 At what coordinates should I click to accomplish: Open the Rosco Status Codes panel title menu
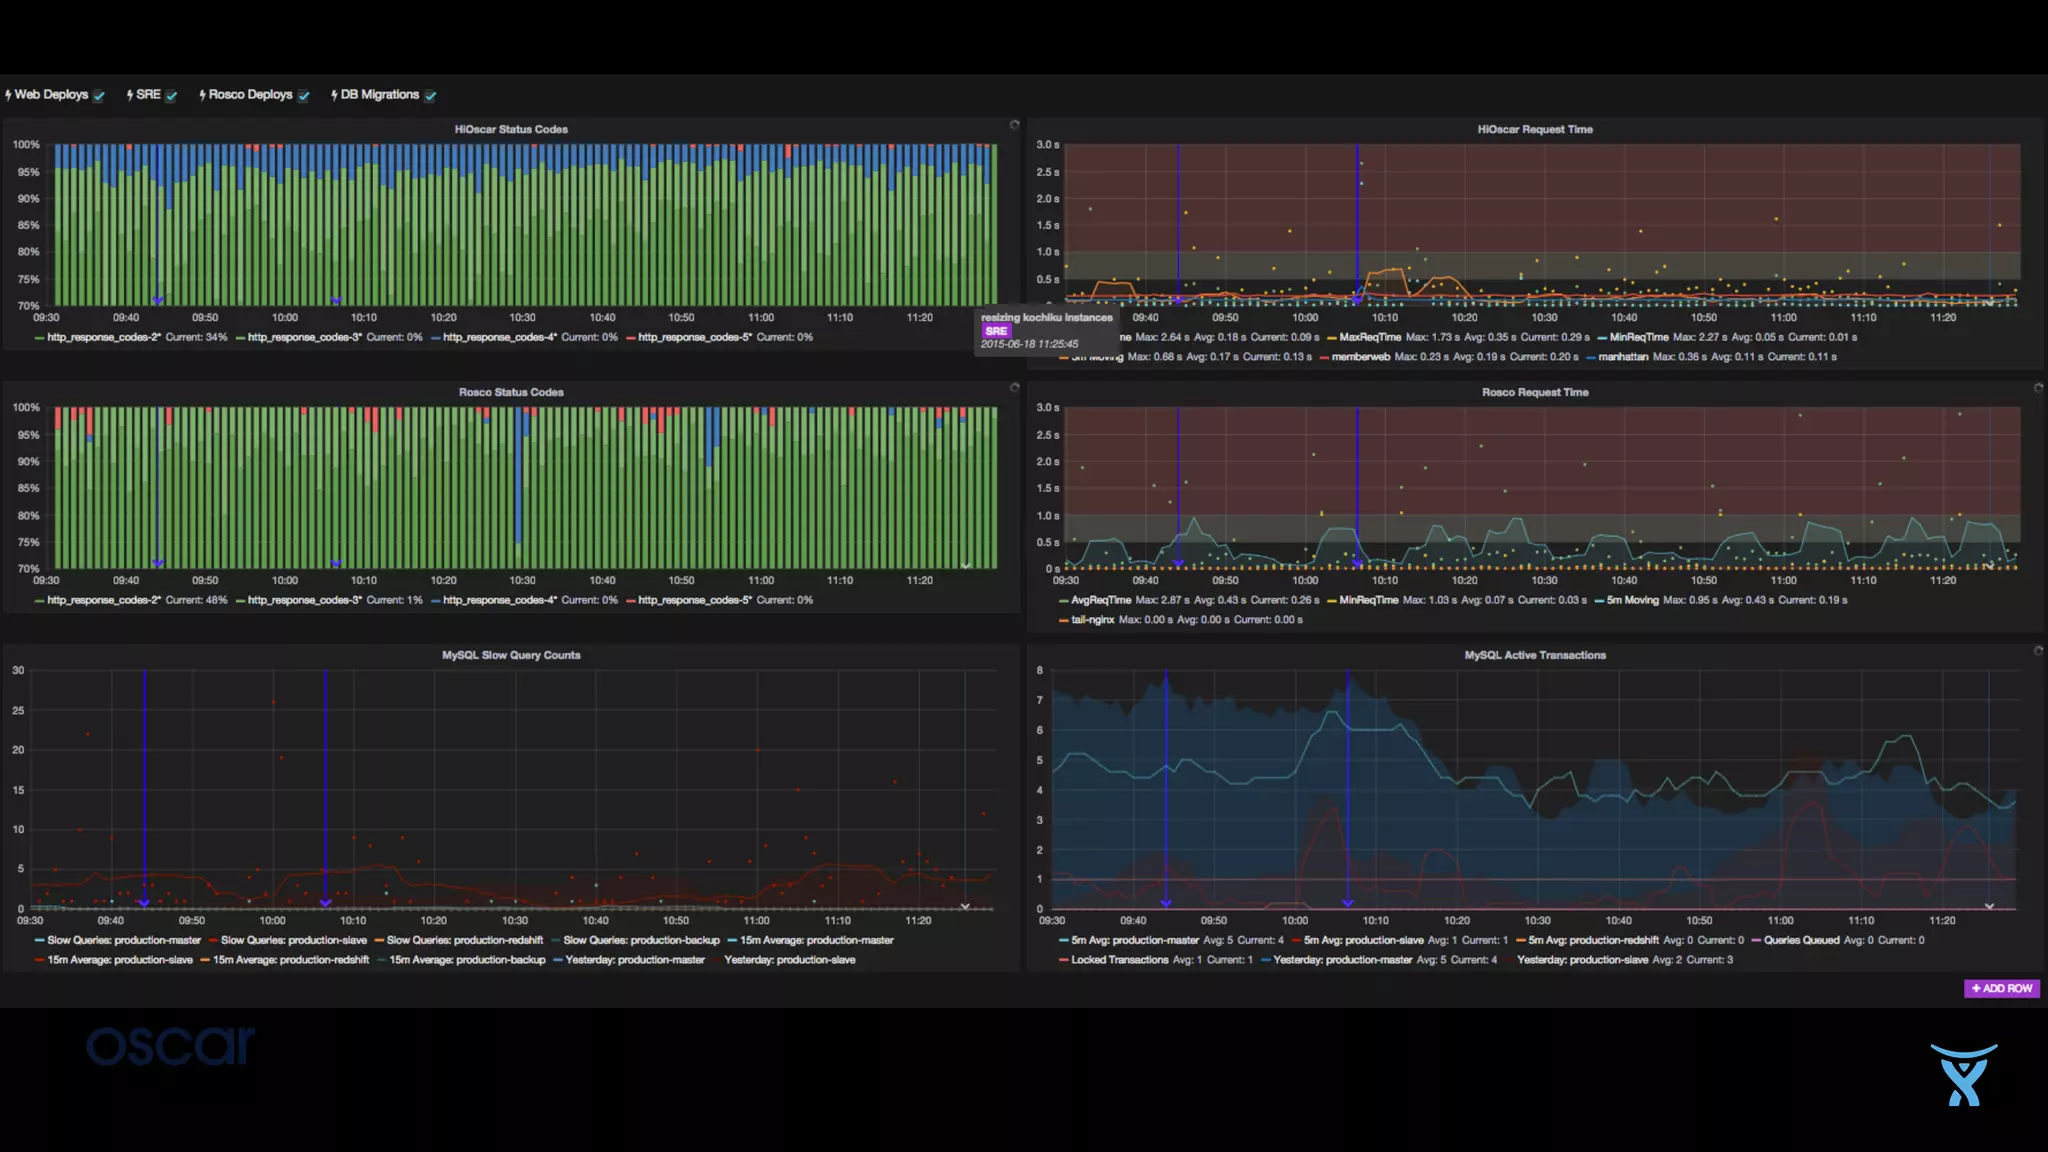(x=511, y=392)
